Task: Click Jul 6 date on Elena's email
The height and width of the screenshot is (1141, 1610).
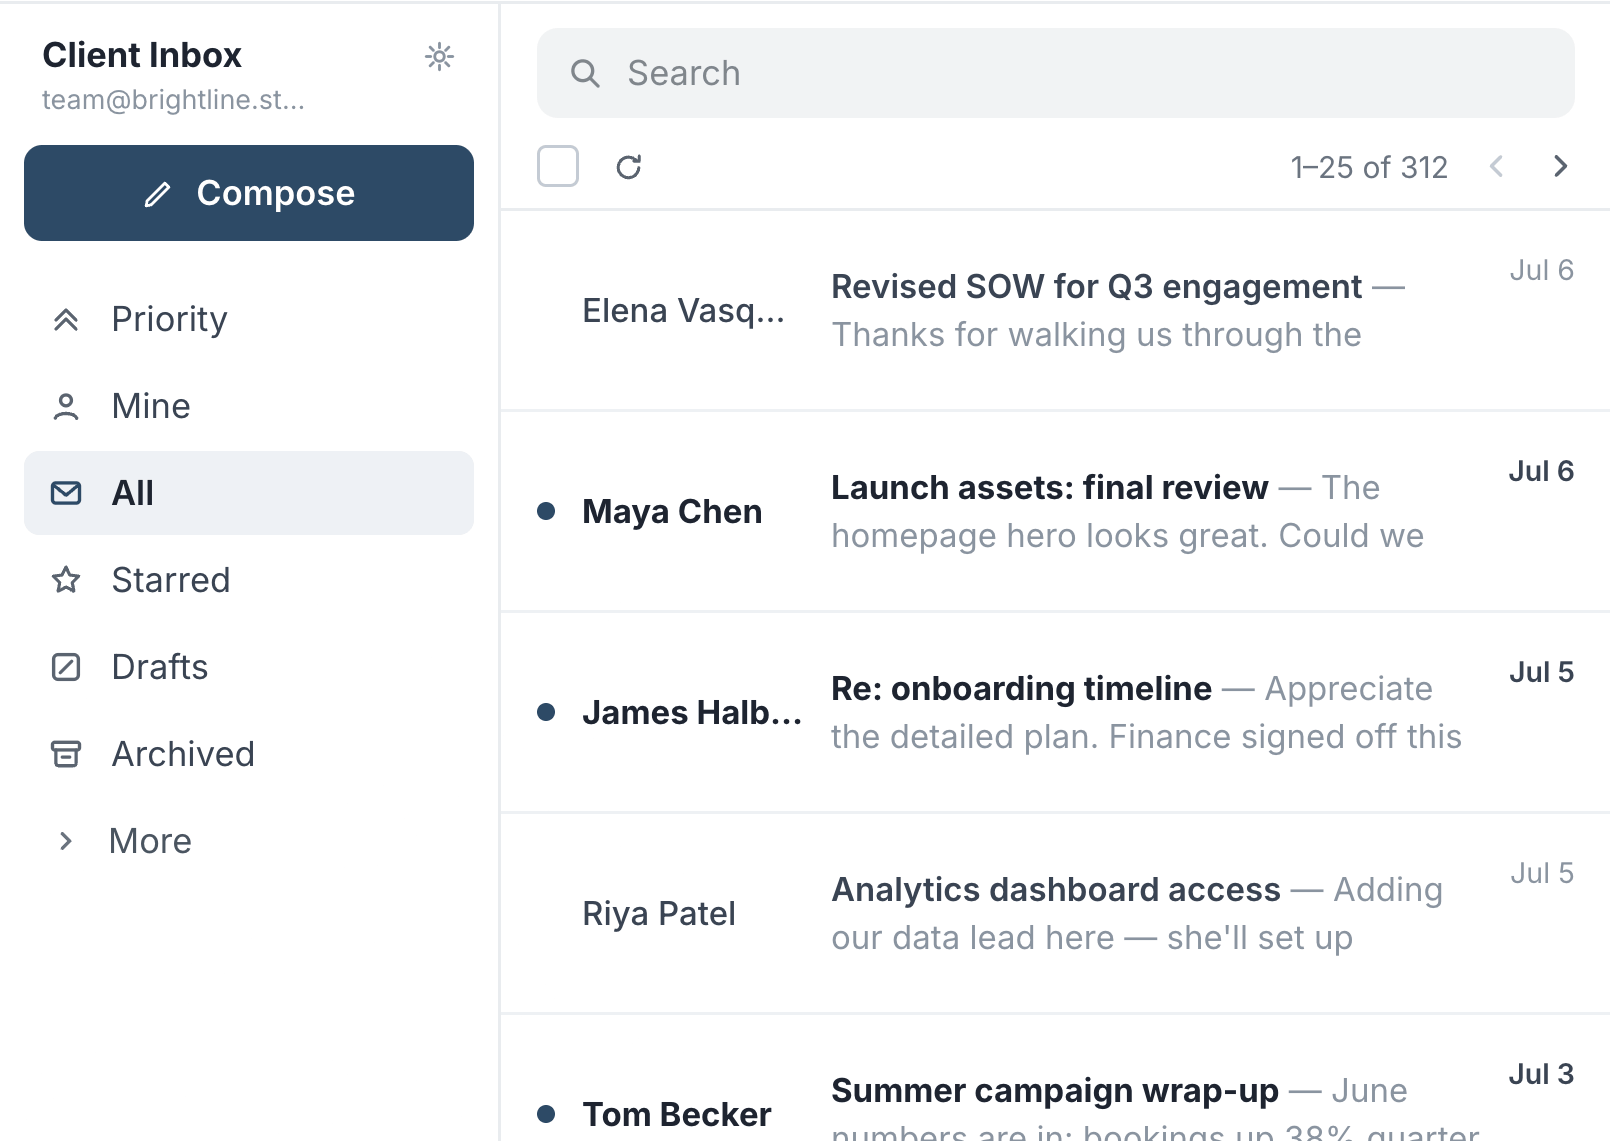Action: point(1541,270)
